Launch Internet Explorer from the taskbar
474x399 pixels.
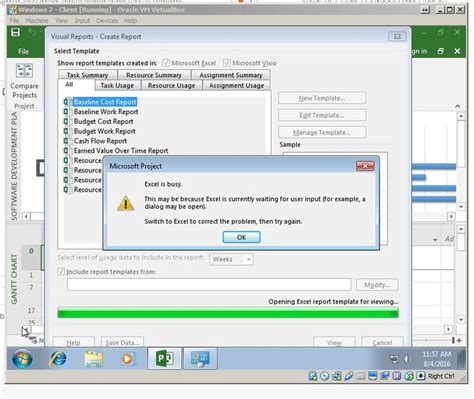(x=58, y=359)
